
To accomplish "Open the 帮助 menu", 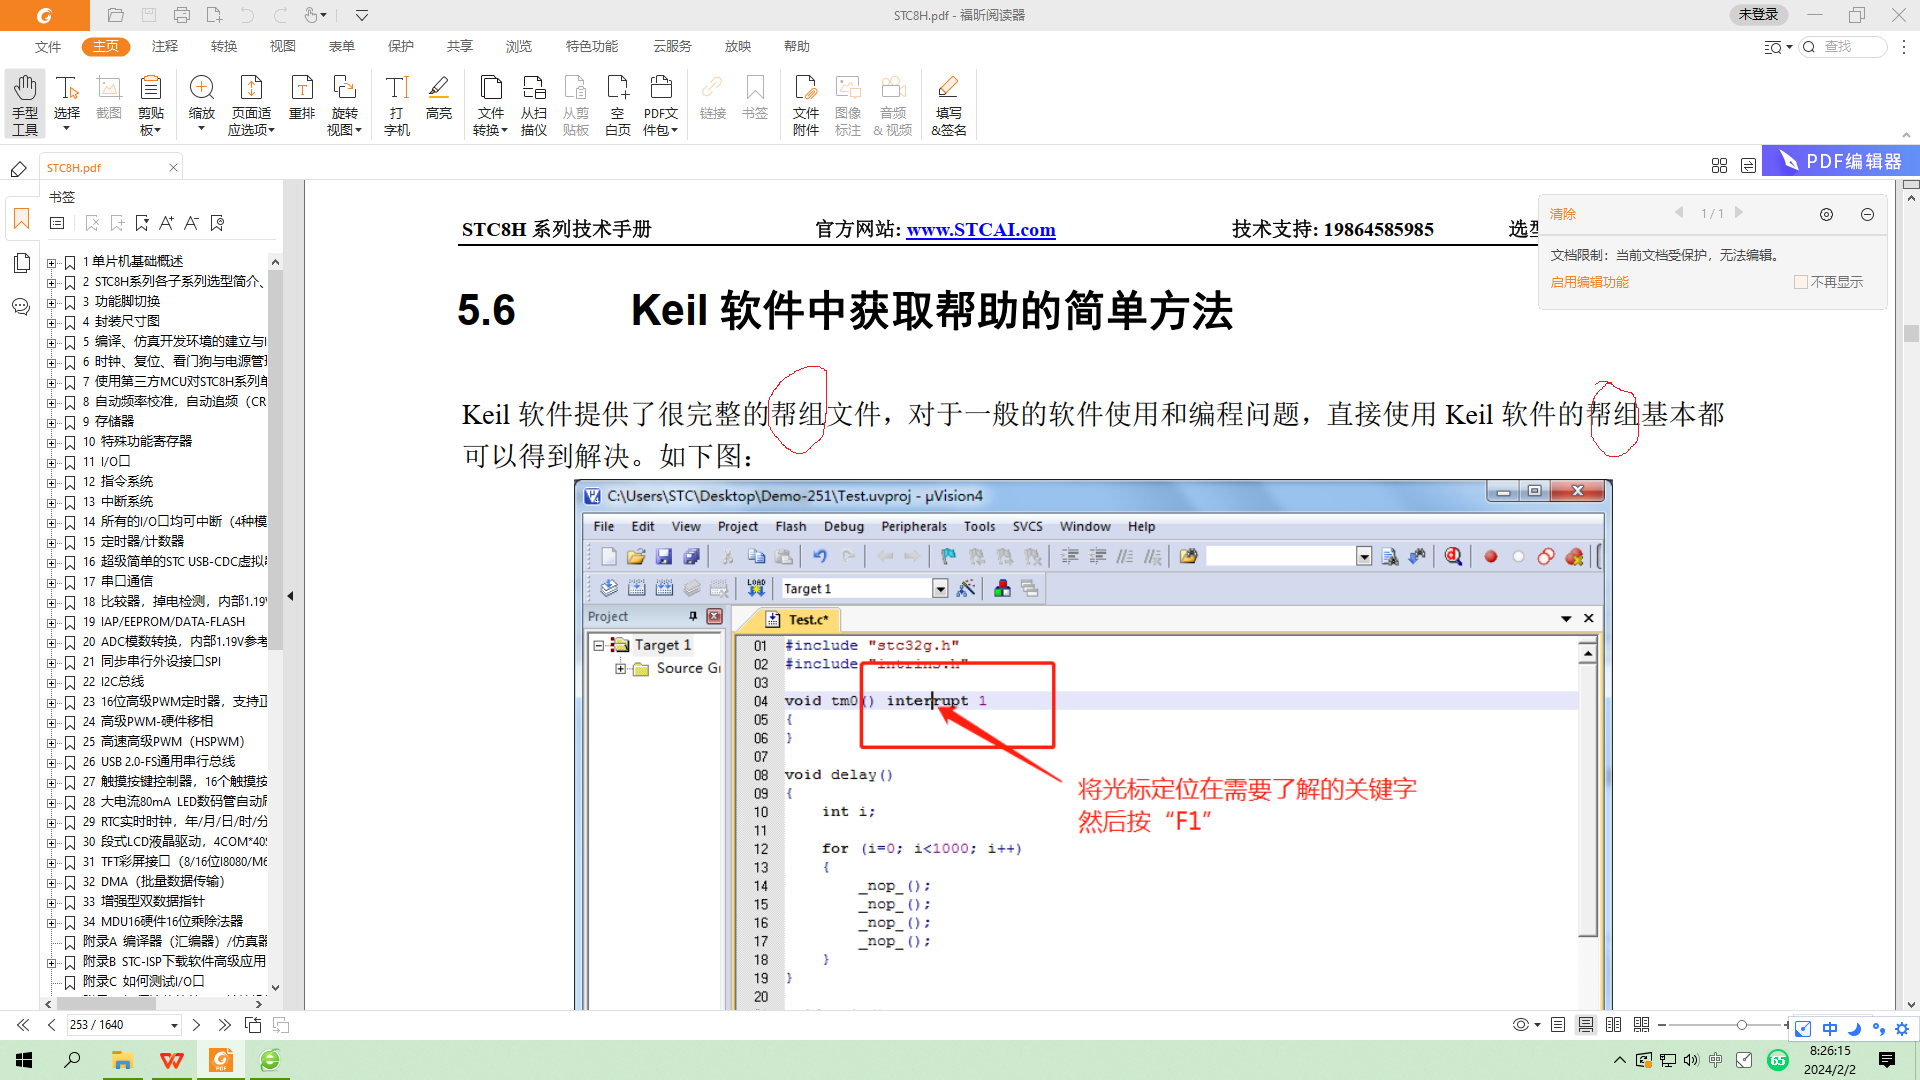I will point(797,46).
